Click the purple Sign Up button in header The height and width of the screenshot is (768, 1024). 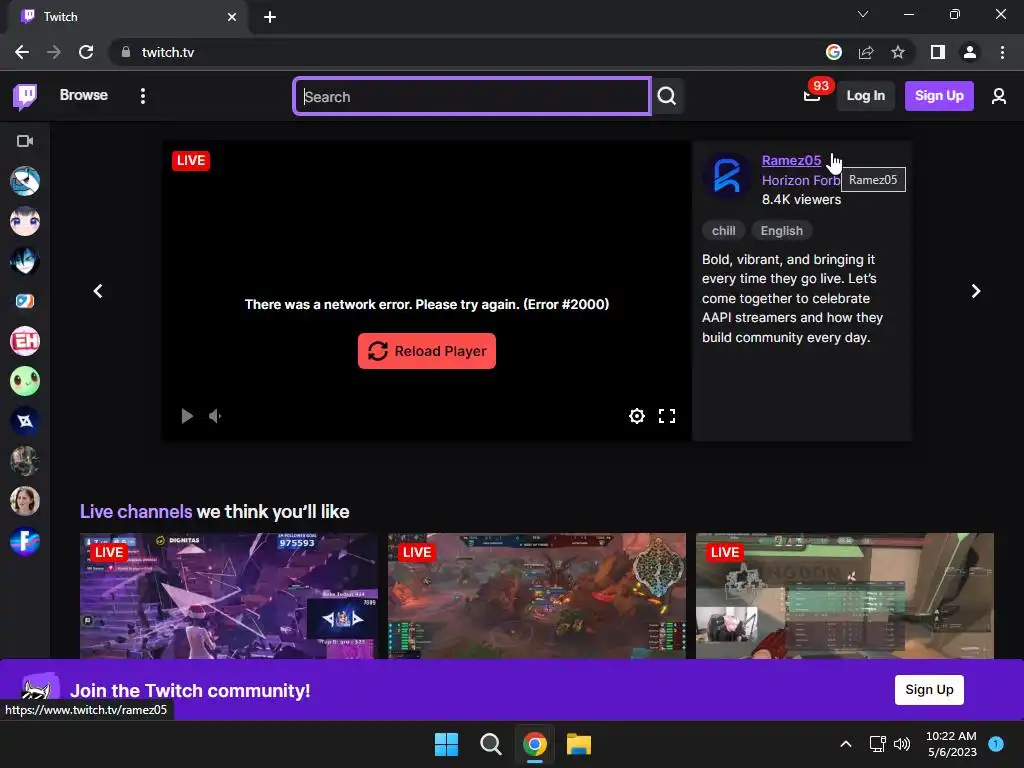pos(939,96)
